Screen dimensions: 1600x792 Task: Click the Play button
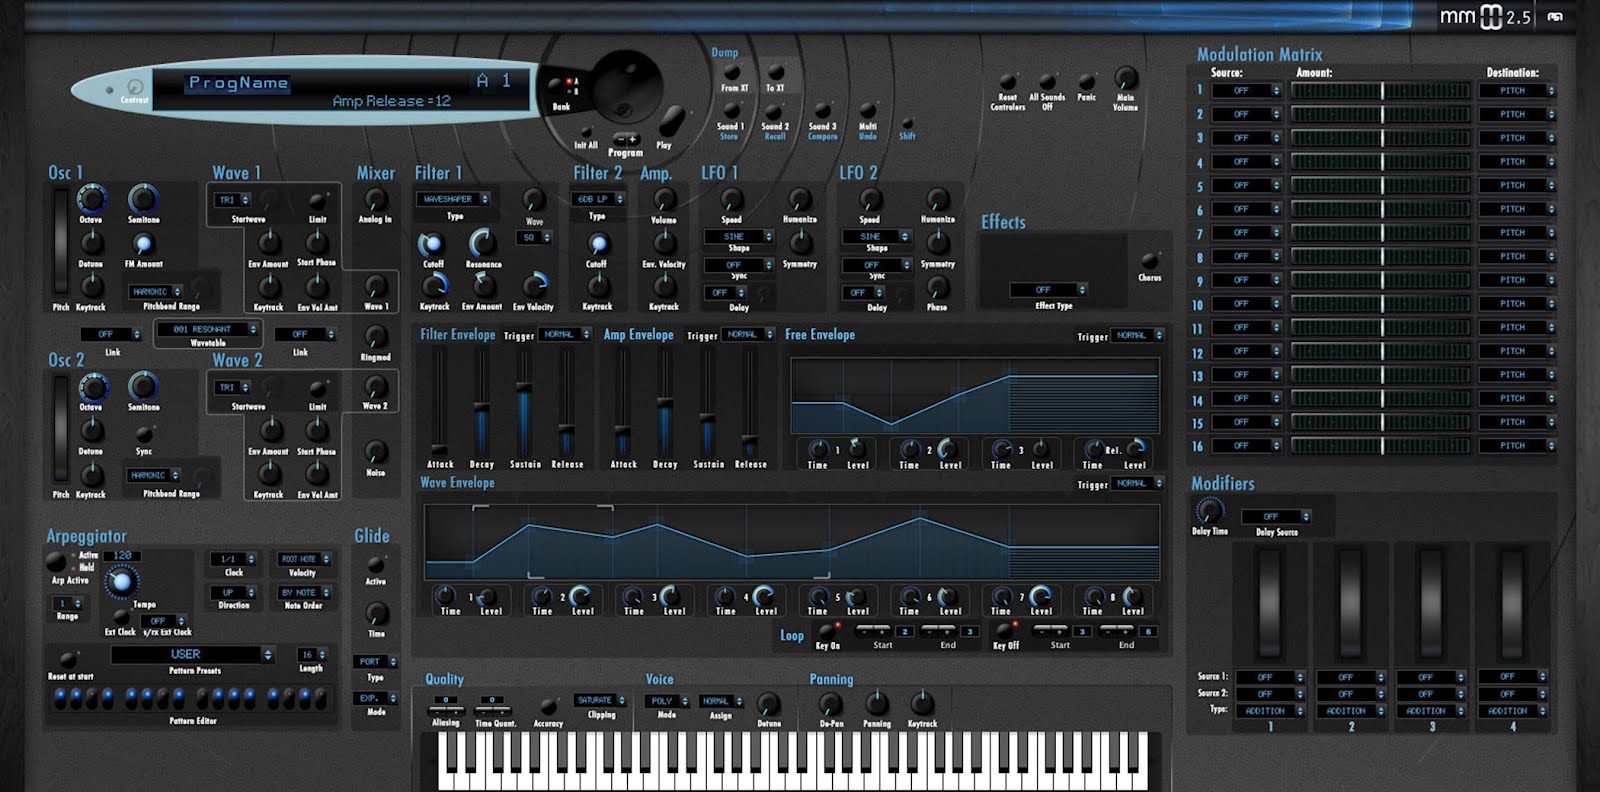point(671,121)
